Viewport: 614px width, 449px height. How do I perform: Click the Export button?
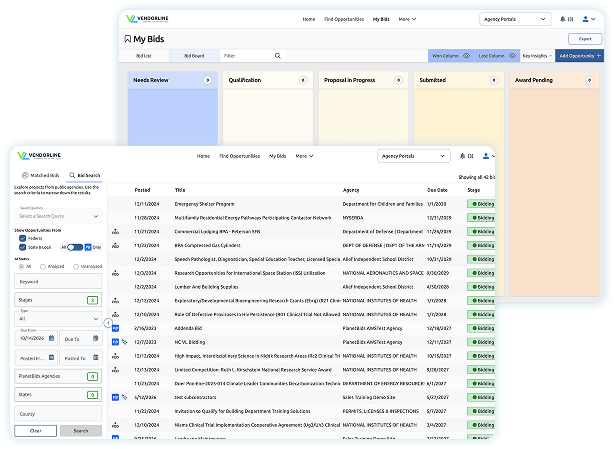tap(585, 39)
